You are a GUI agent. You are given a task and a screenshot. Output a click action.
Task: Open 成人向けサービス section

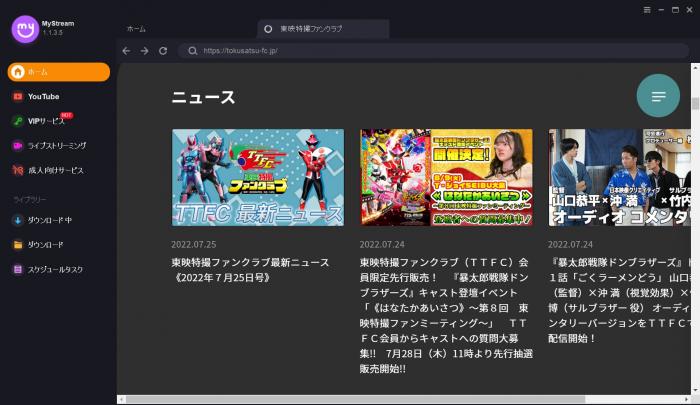tap(55, 170)
